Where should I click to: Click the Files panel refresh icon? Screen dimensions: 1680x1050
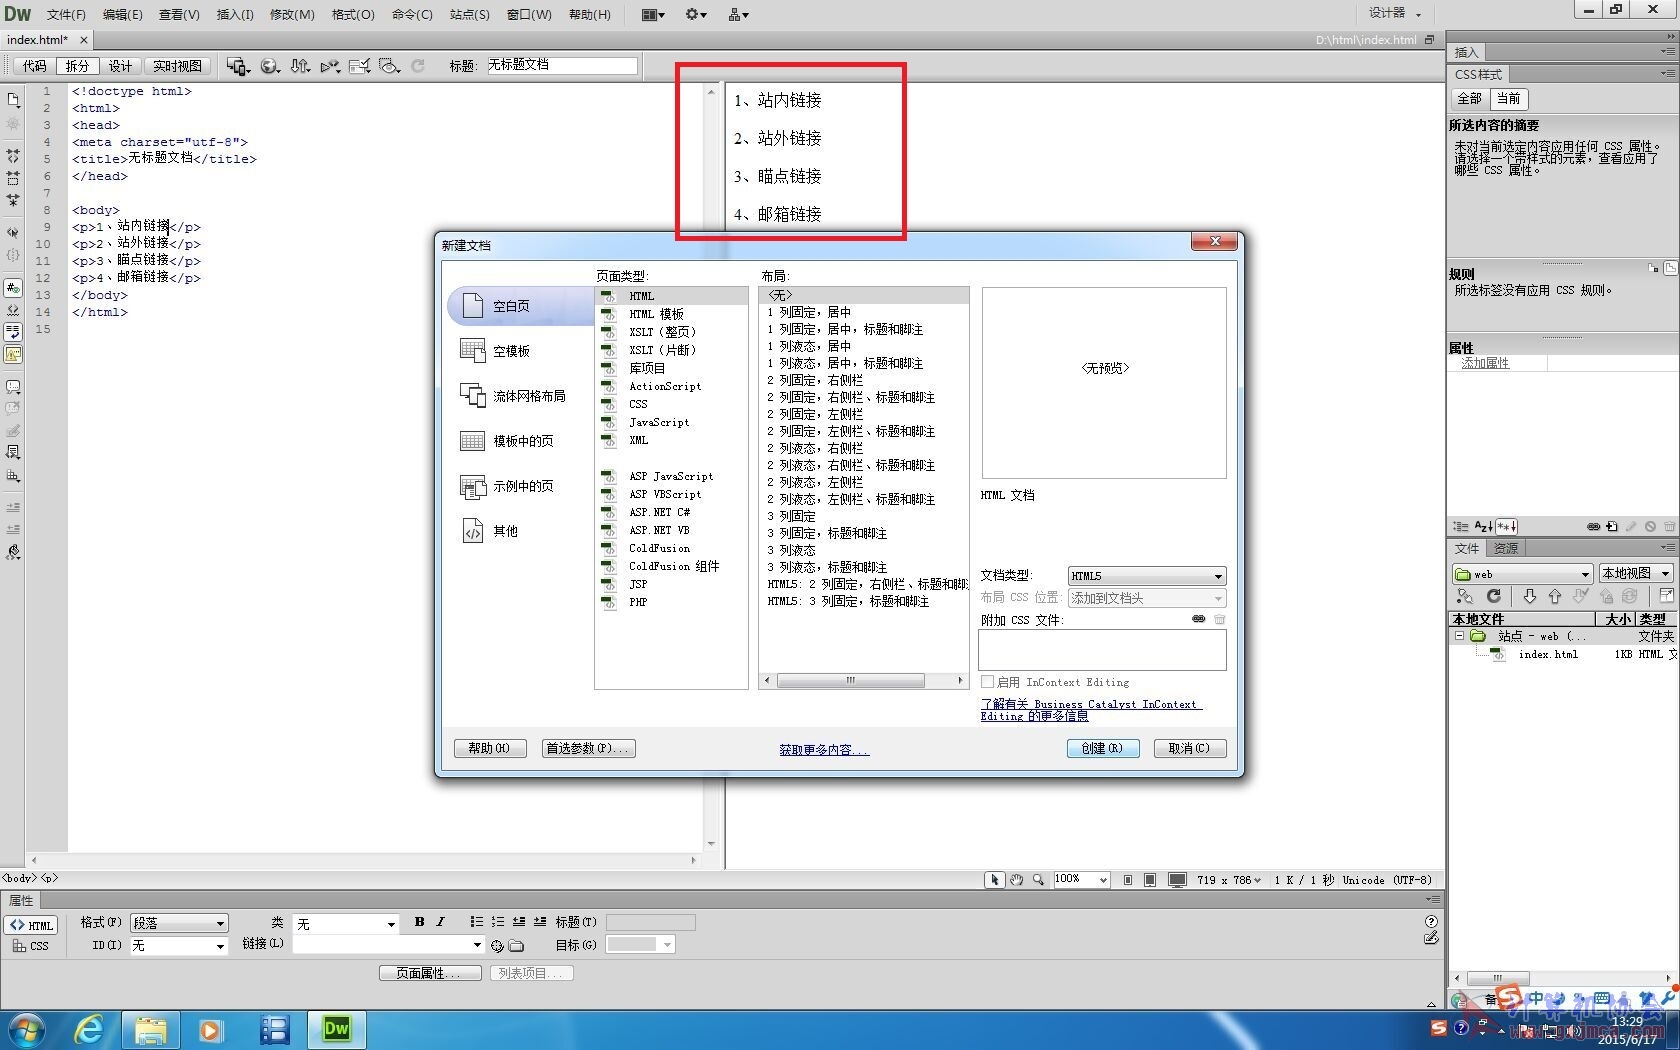pos(1494,597)
